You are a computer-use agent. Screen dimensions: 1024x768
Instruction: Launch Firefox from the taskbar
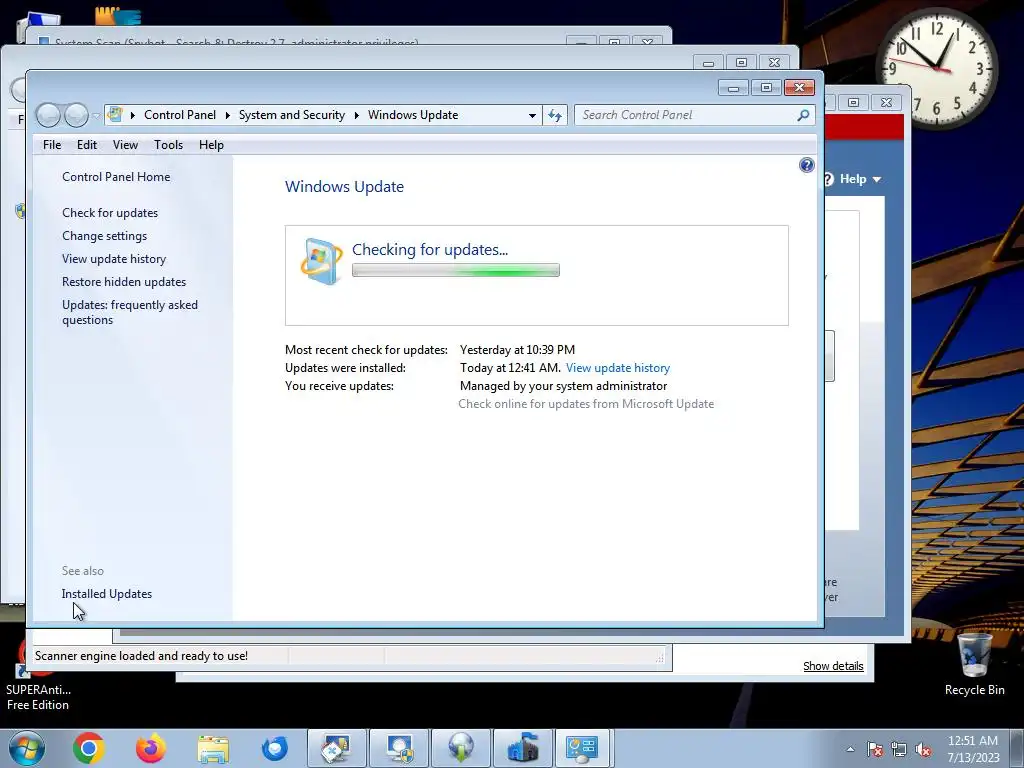(x=151, y=748)
